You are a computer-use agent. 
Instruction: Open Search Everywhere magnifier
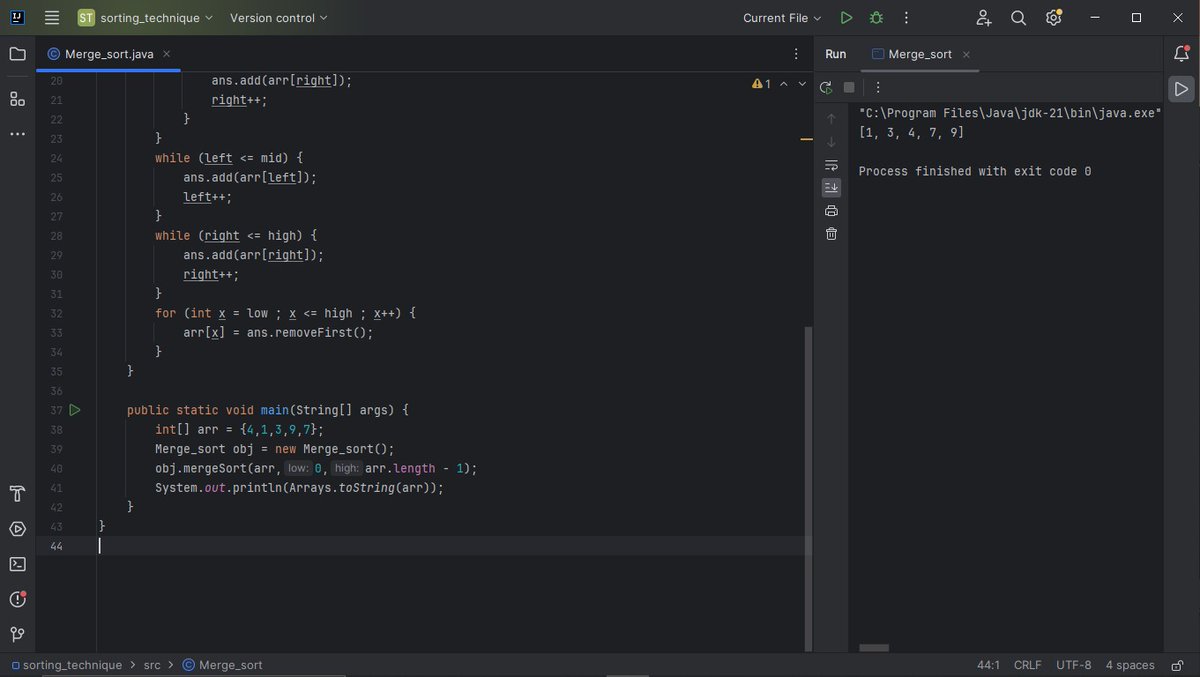pyautogui.click(x=1018, y=18)
